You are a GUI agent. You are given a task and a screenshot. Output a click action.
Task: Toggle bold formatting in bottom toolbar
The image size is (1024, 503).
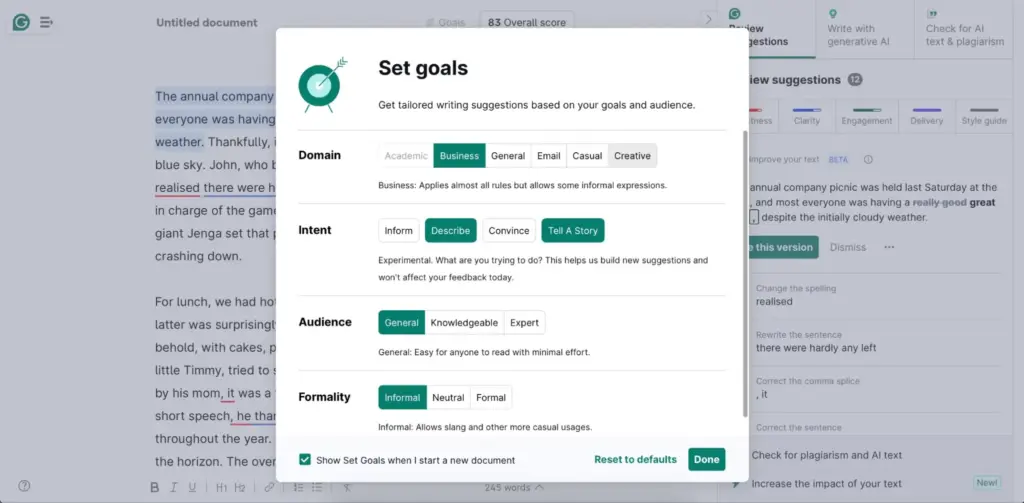pos(155,487)
